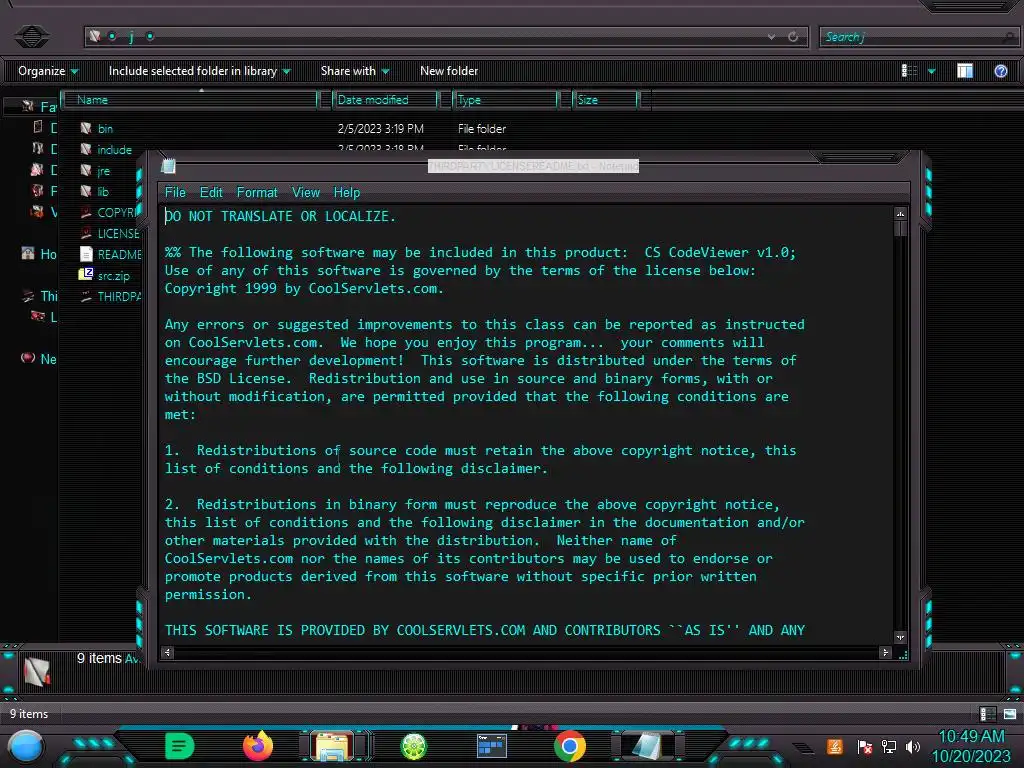Viewport: 1024px width, 768px height.
Task: Select the lib folder
Action: (103, 191)
